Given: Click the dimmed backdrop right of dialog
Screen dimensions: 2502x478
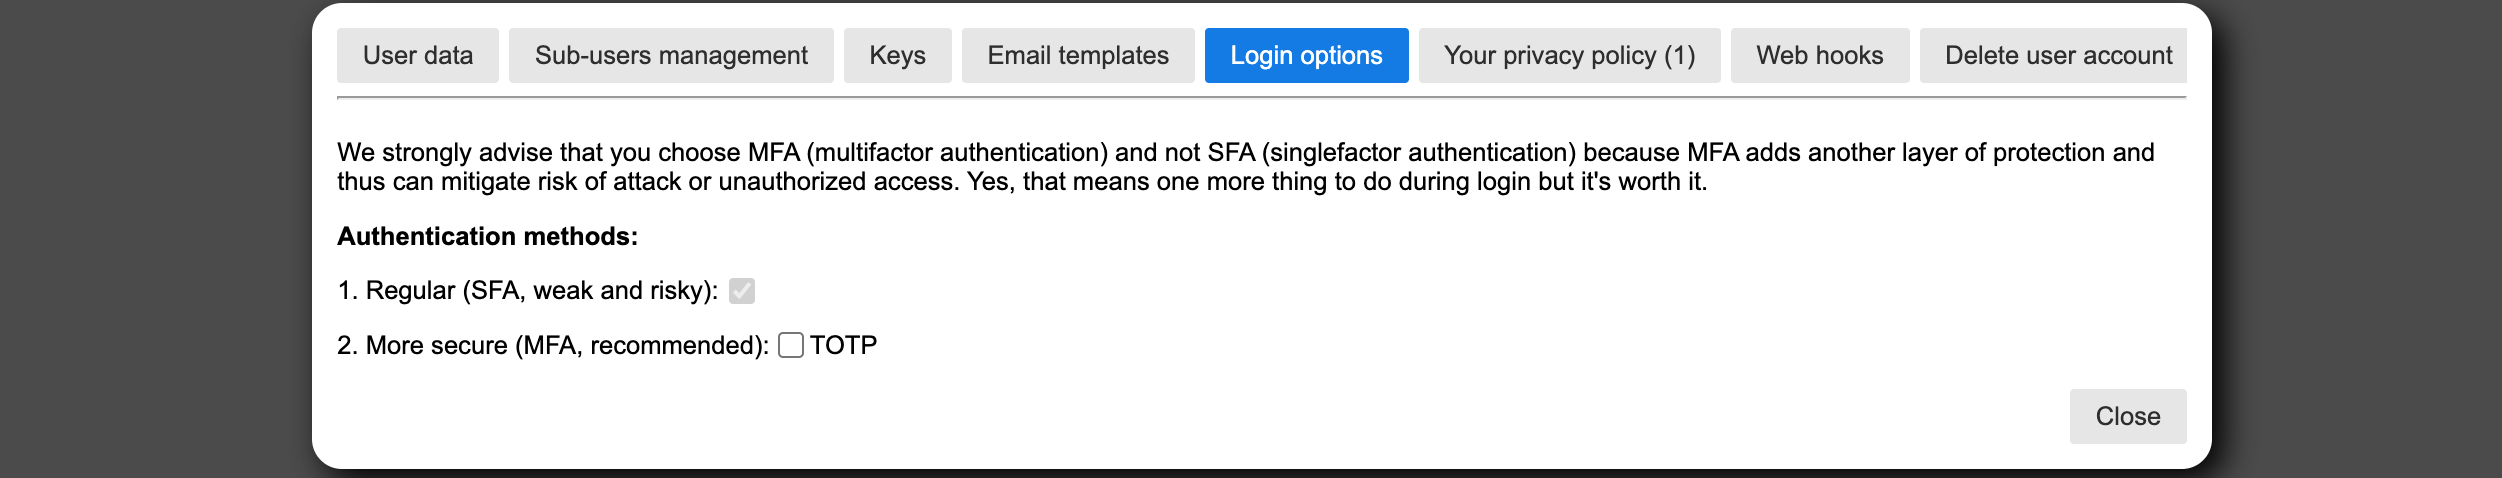Looking at the screenshot, I should click(2360, 240).
